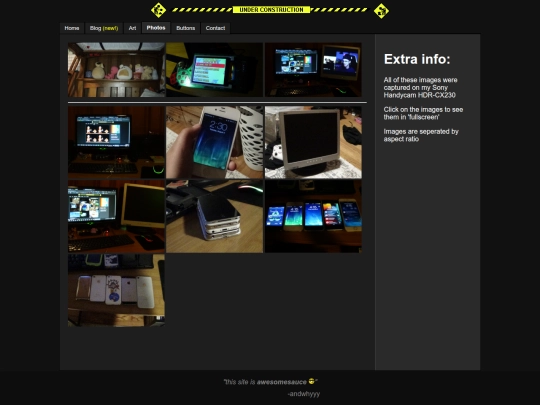Click the 'Click on the images' paragraph
This screenshot has height=405, width=540.
(423, 113)
